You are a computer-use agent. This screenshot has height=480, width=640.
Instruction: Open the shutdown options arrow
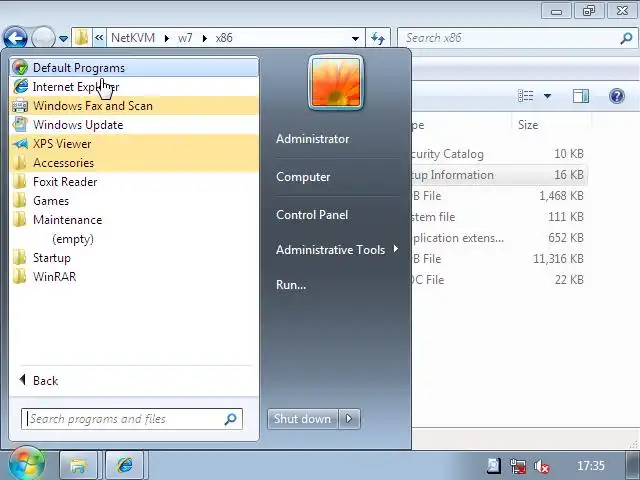349,419
